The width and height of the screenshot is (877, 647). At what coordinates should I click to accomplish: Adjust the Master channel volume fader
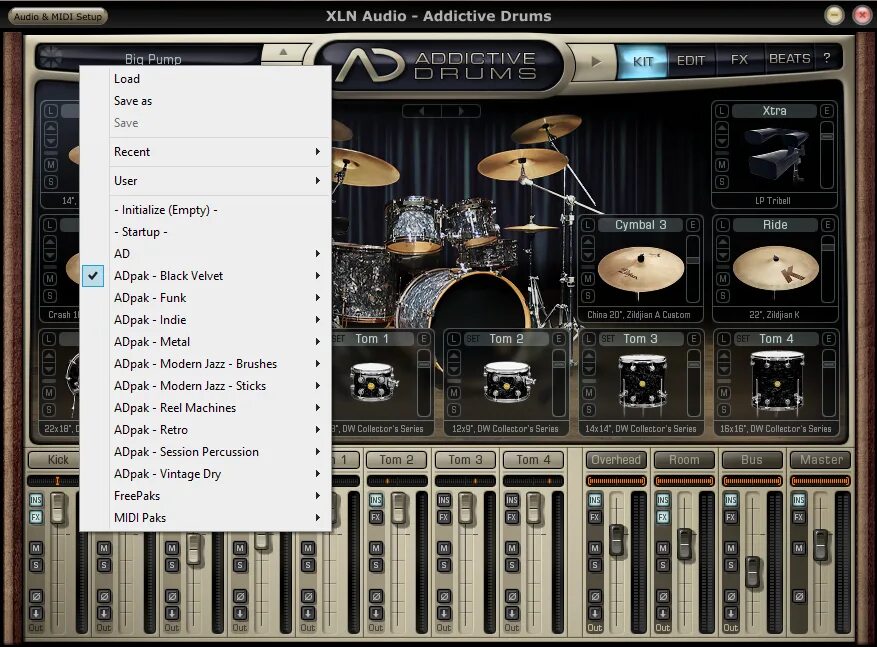821,545
